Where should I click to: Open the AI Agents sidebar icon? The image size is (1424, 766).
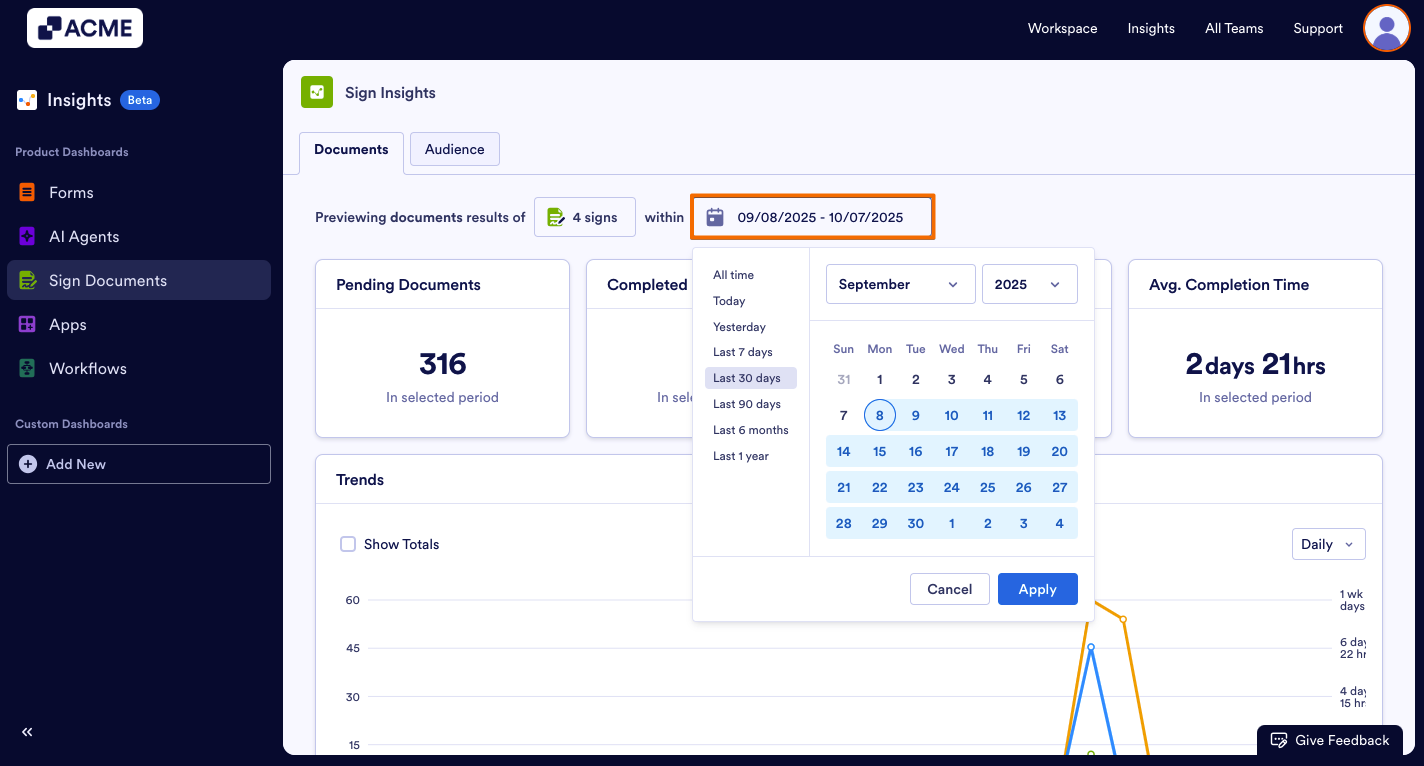coord(27,236)
